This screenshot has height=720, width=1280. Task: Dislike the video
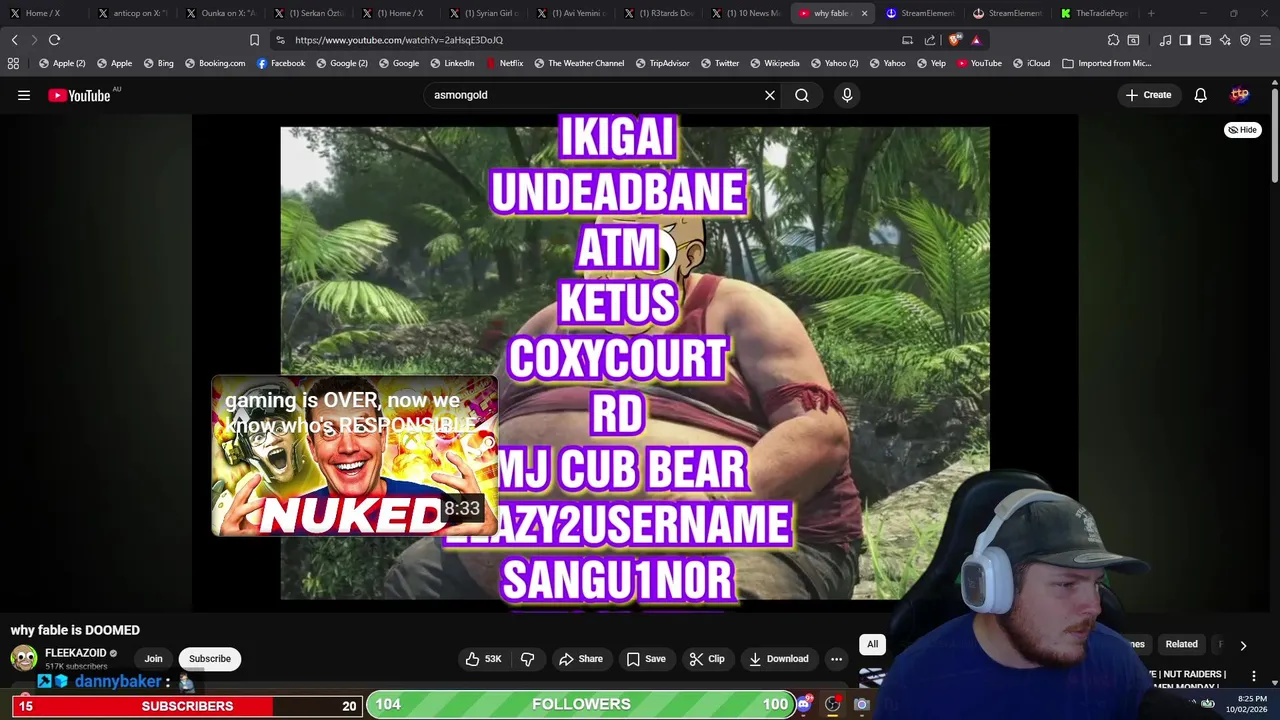tap(527, 659)
